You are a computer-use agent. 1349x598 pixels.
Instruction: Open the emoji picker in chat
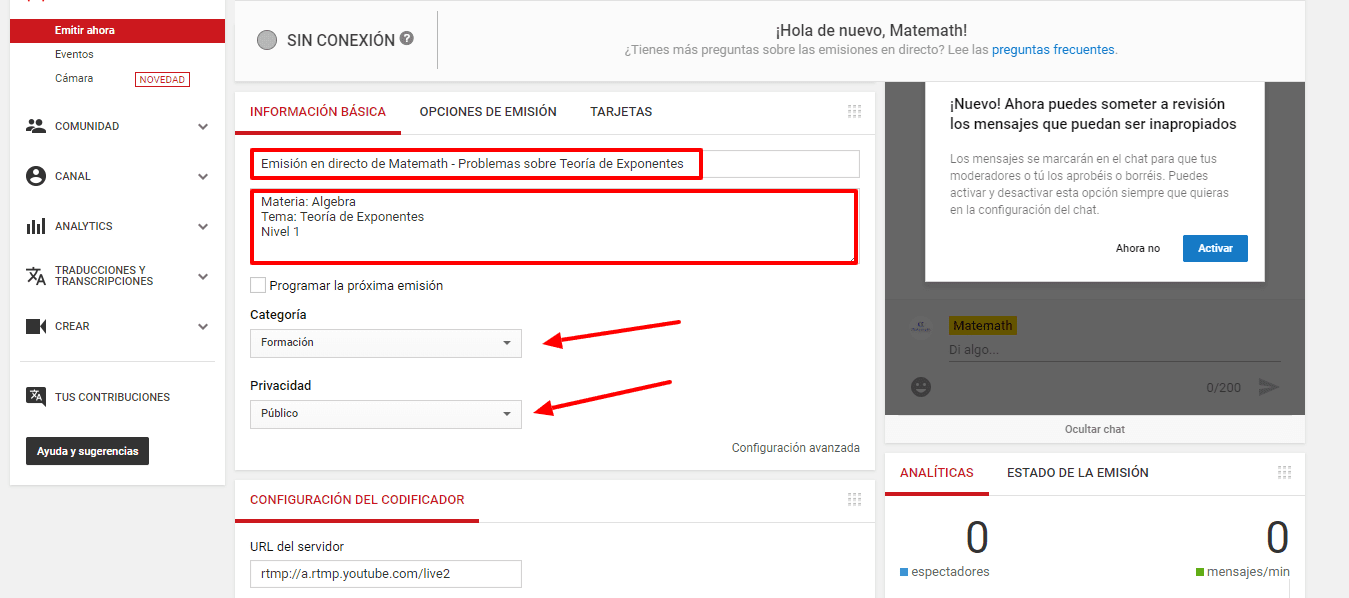tap(921, 387)
